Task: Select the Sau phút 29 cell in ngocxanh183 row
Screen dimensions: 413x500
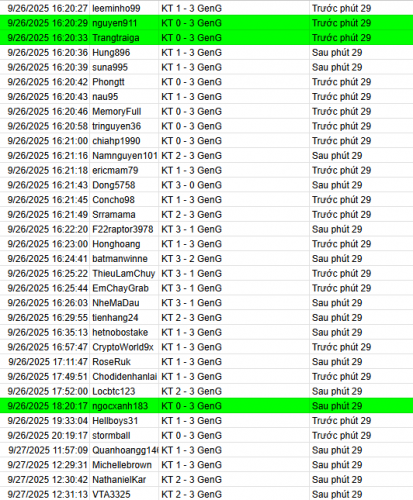Action: coord(361,406)
